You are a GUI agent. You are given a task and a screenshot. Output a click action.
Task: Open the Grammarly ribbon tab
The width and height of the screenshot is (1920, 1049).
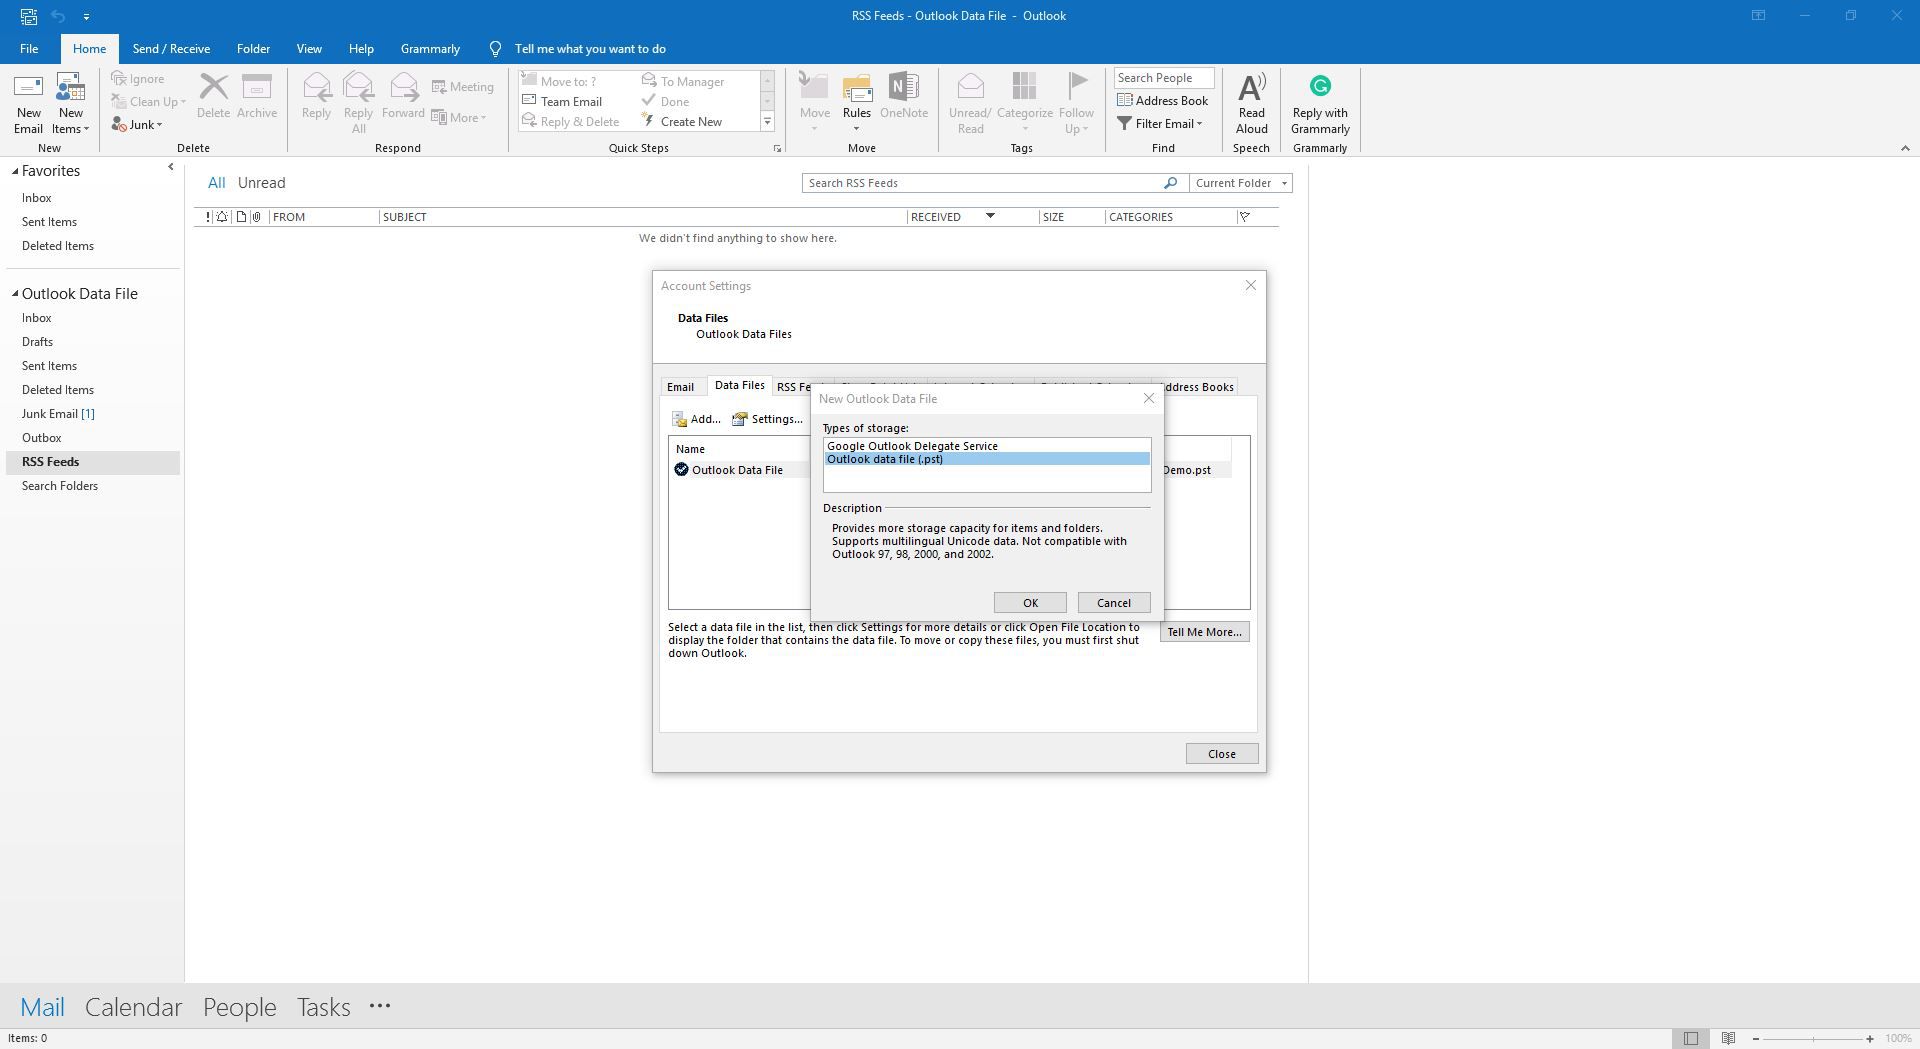[430, 49]
